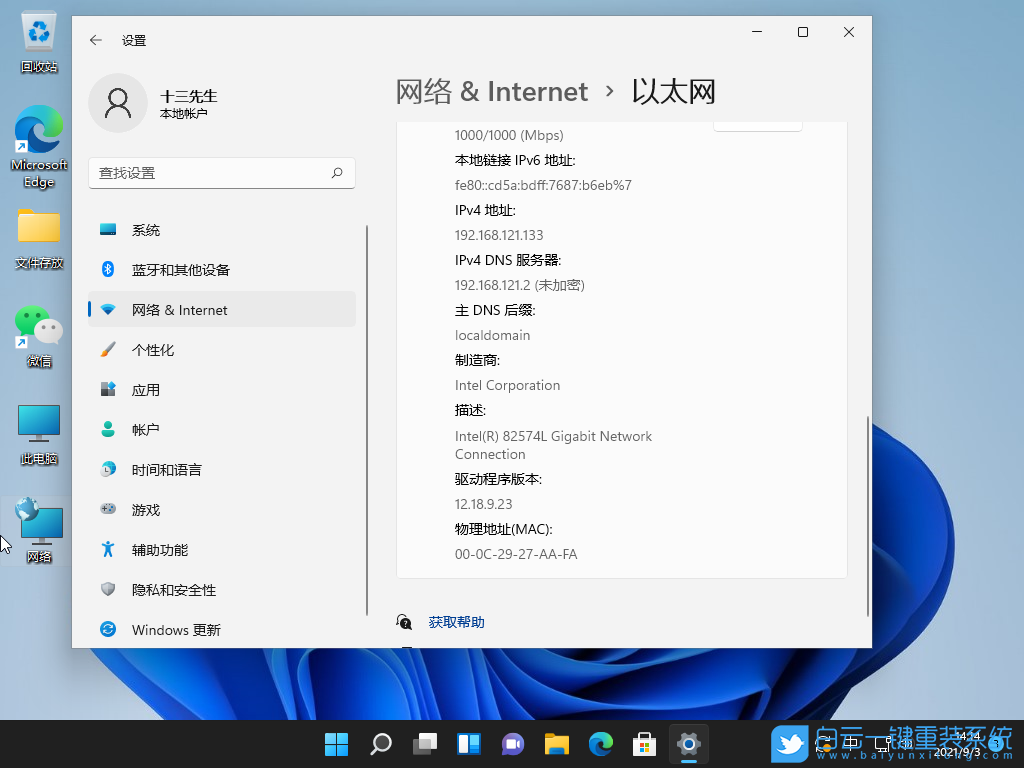Open 帐户 settings
The height and width of the screenshot is (768, 1024).
point(146,429)
